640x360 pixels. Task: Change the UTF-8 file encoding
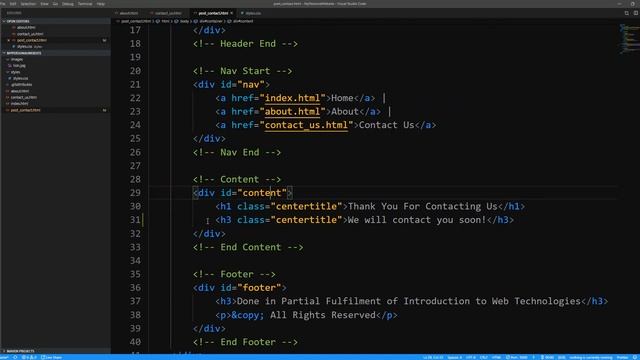coord(471,357)
